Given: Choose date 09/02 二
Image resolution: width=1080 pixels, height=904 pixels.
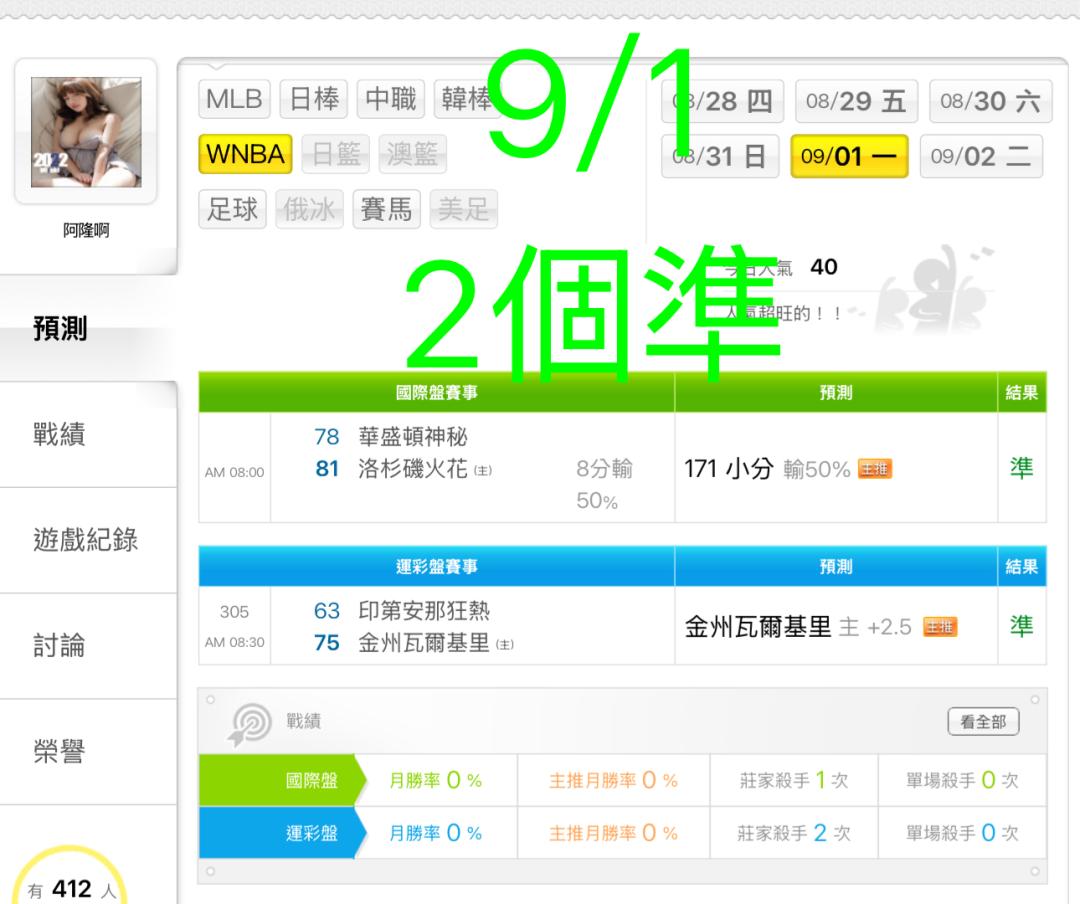Looking at the screenshot, I should (981, 156).
